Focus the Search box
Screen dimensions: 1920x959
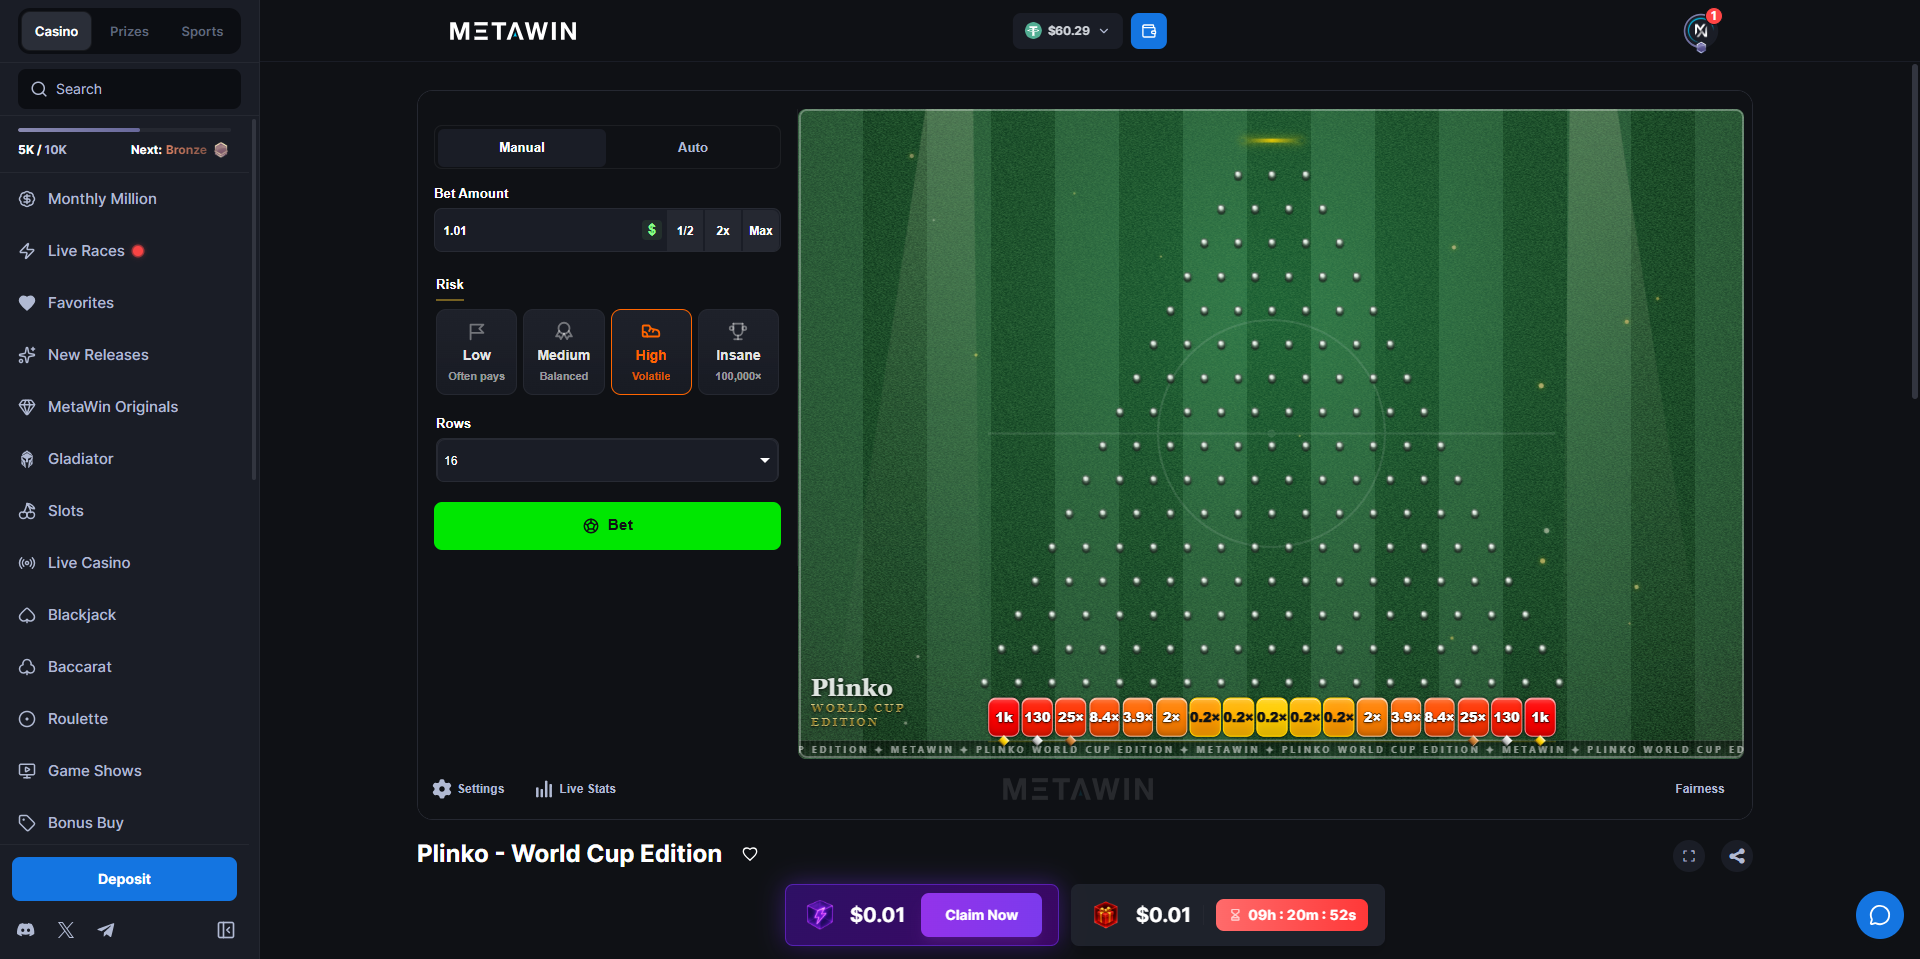click(129, 89)
